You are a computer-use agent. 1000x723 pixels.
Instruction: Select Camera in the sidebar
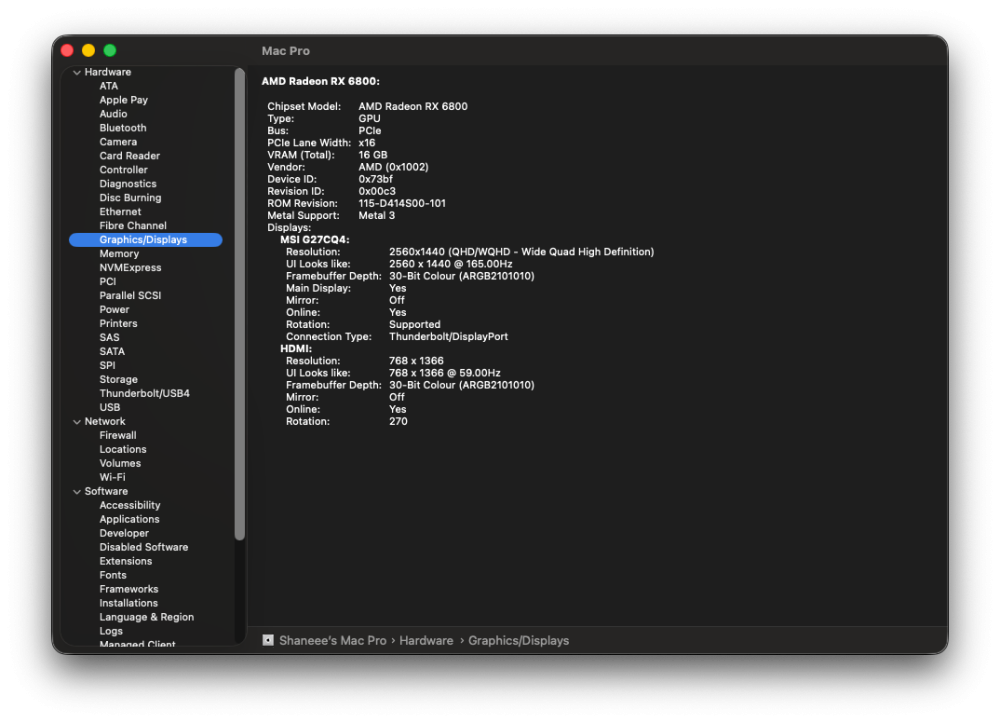[118, 142]
